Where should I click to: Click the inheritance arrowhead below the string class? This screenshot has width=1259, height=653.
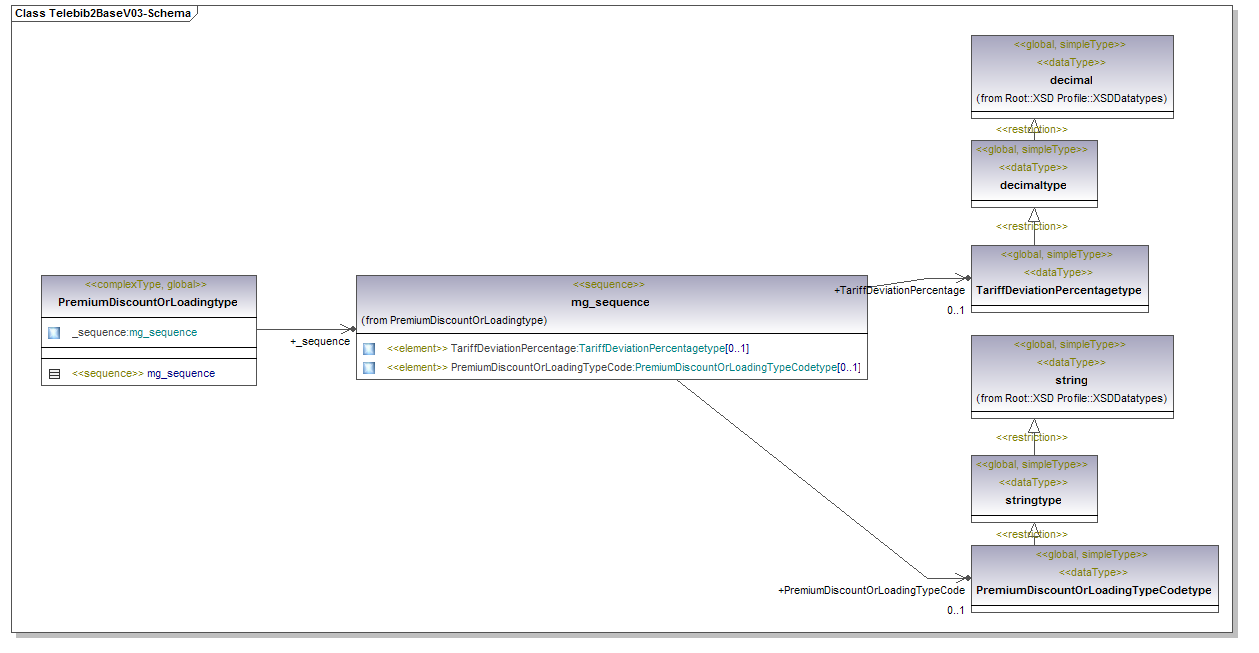1034,425
